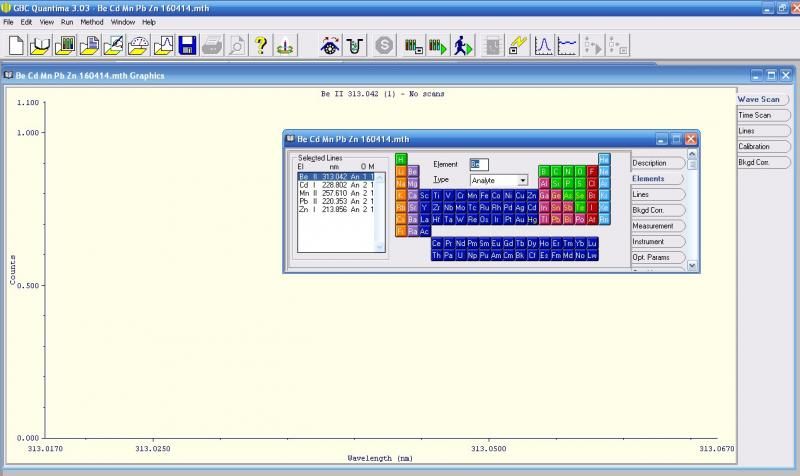Screen dimensions: 800x476
Task: Click the open samples folder icon
Action: (x=65, y=45)
